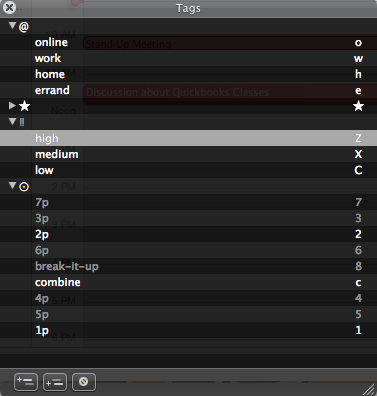Pick the combine tag
Screen dimensions: 377x396
pos(58,282)
